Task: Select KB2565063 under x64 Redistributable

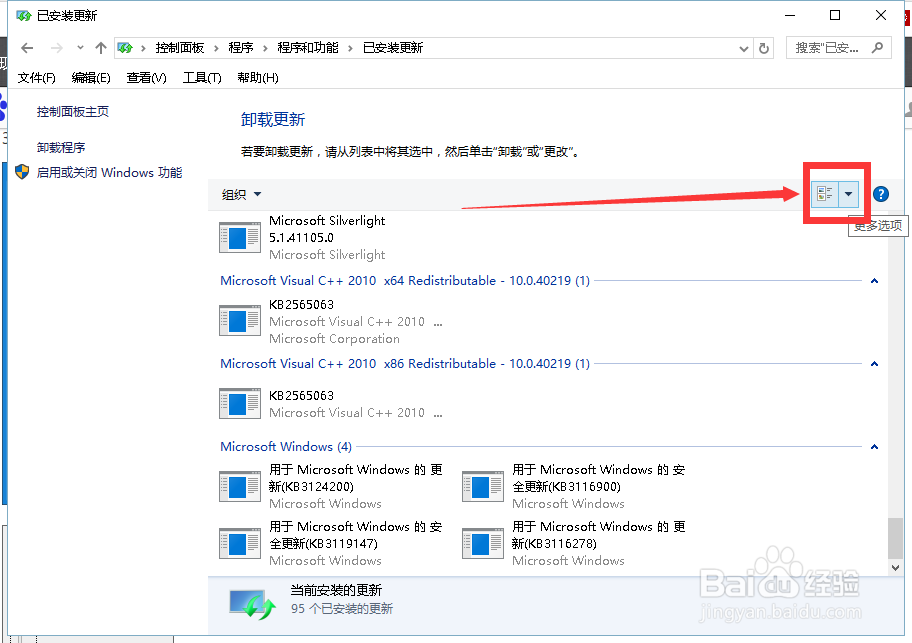Action: (332, 322)
